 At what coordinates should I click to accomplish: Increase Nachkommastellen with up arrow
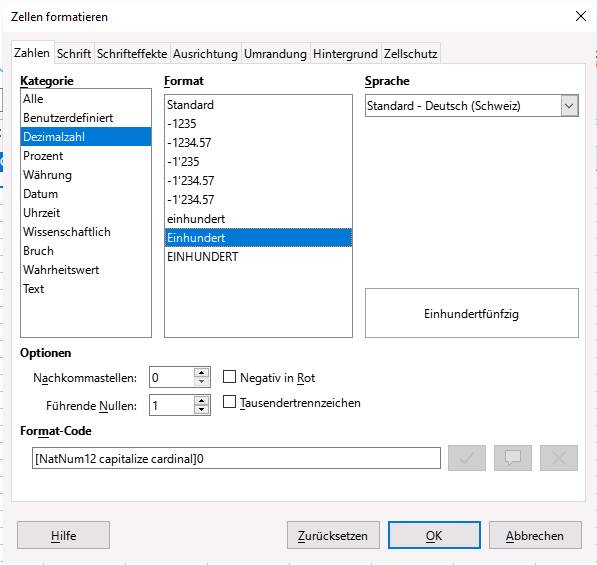coord(201,372)
